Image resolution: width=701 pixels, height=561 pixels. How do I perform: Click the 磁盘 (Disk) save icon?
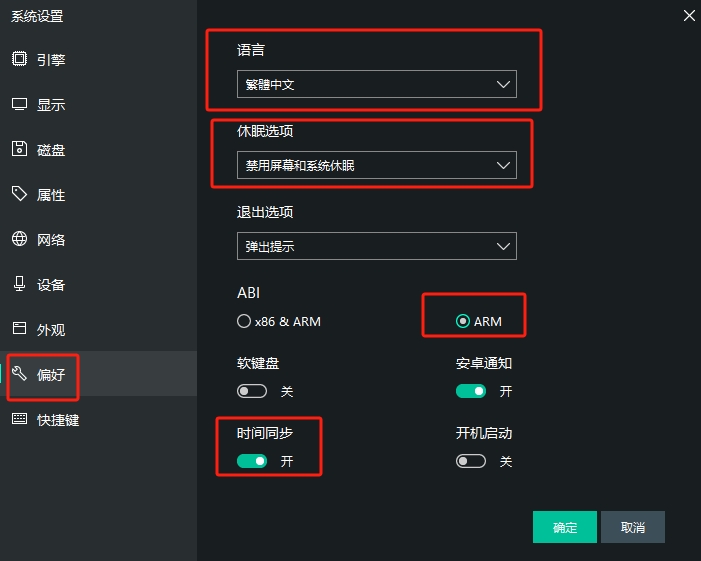click(19, 149)
